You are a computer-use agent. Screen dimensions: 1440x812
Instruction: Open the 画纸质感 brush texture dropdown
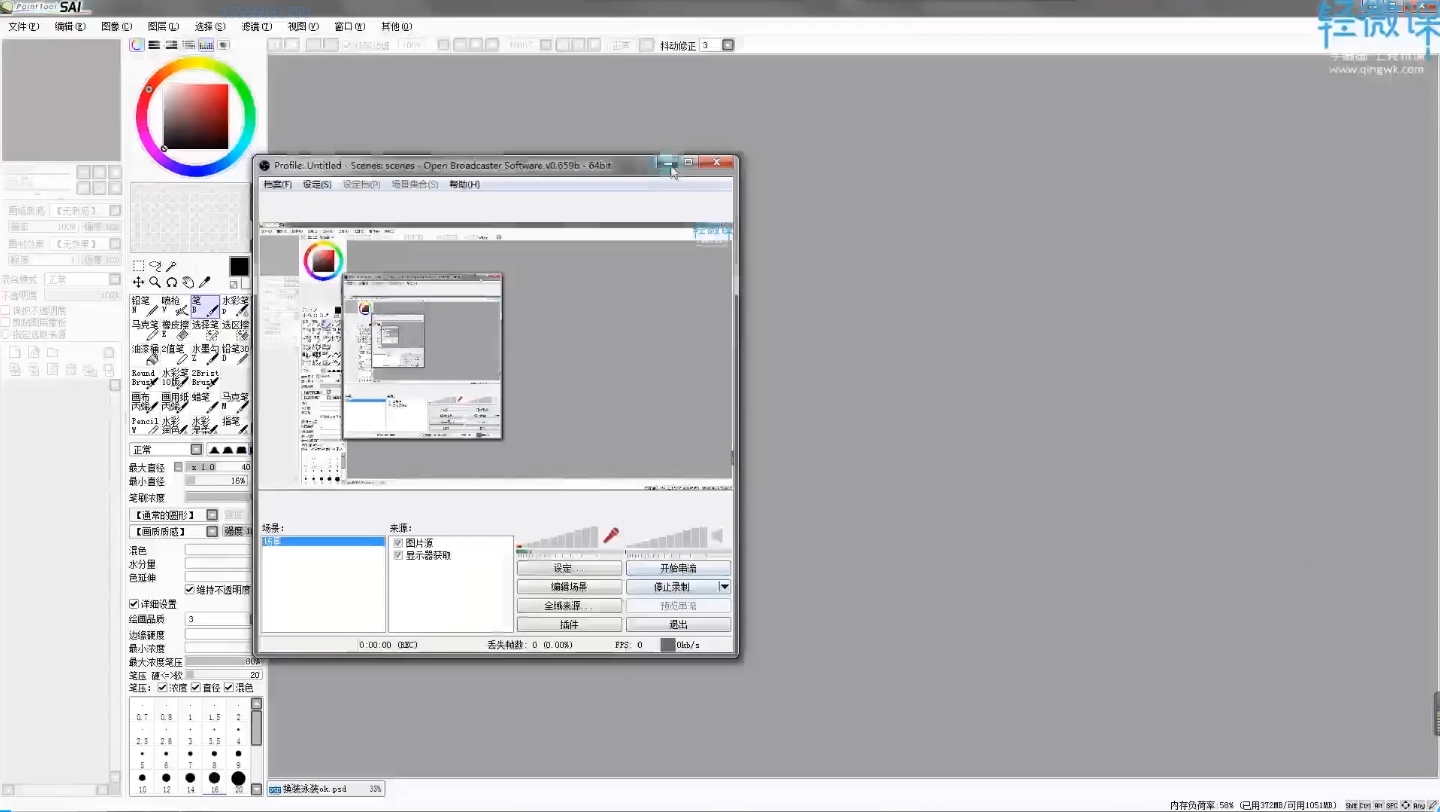pos(174,531)
